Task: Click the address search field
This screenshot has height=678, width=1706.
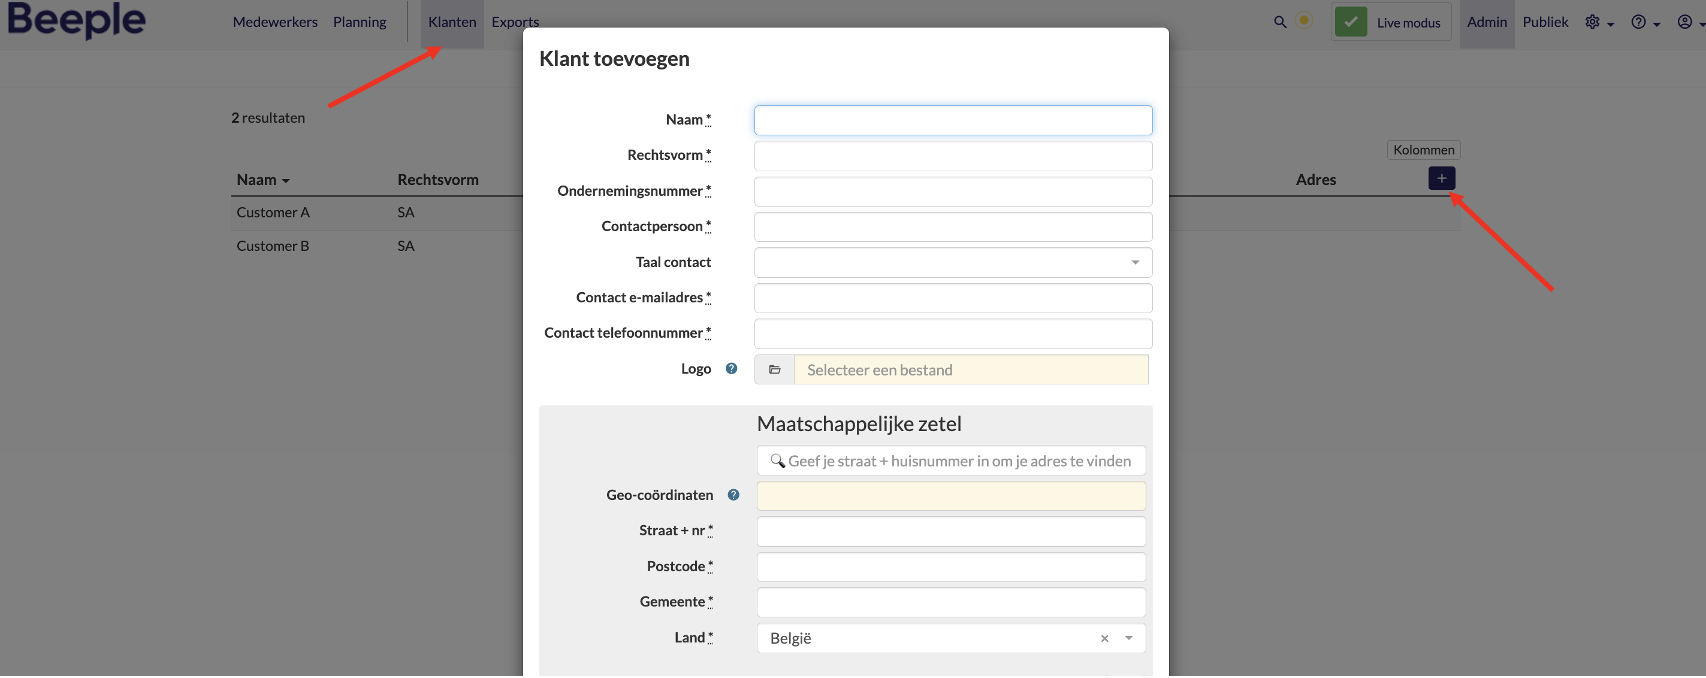Action: [x=951, y=461]
